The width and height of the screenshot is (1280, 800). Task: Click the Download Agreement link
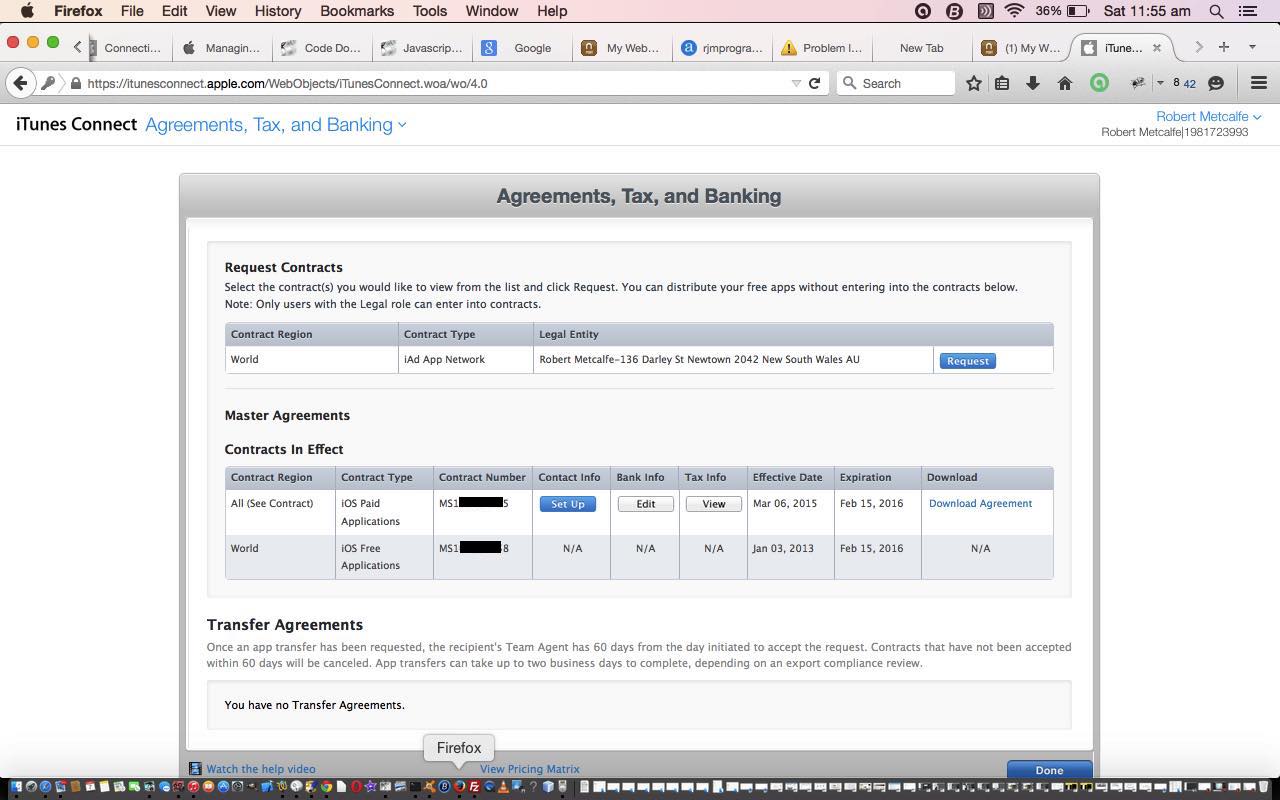click(x=980, y=503)
